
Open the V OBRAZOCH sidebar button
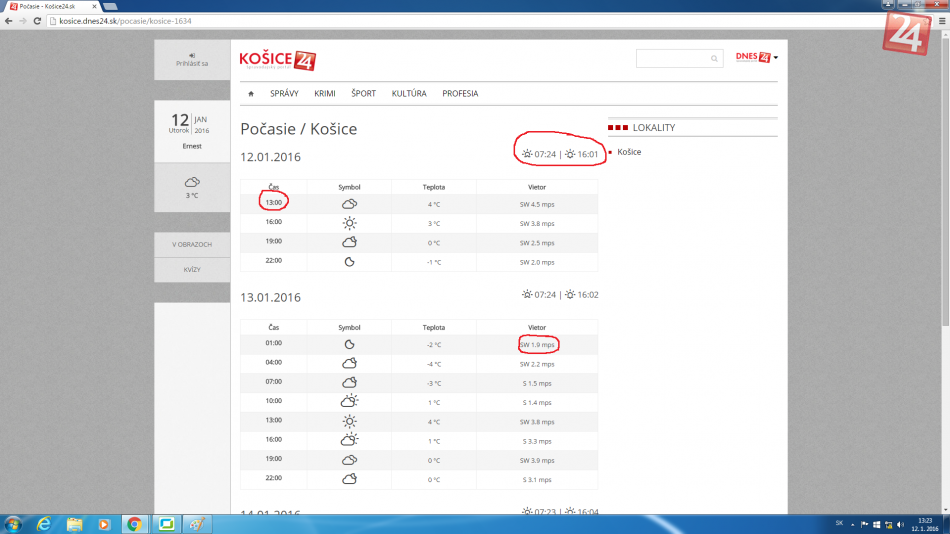click(x=191, y=244)
